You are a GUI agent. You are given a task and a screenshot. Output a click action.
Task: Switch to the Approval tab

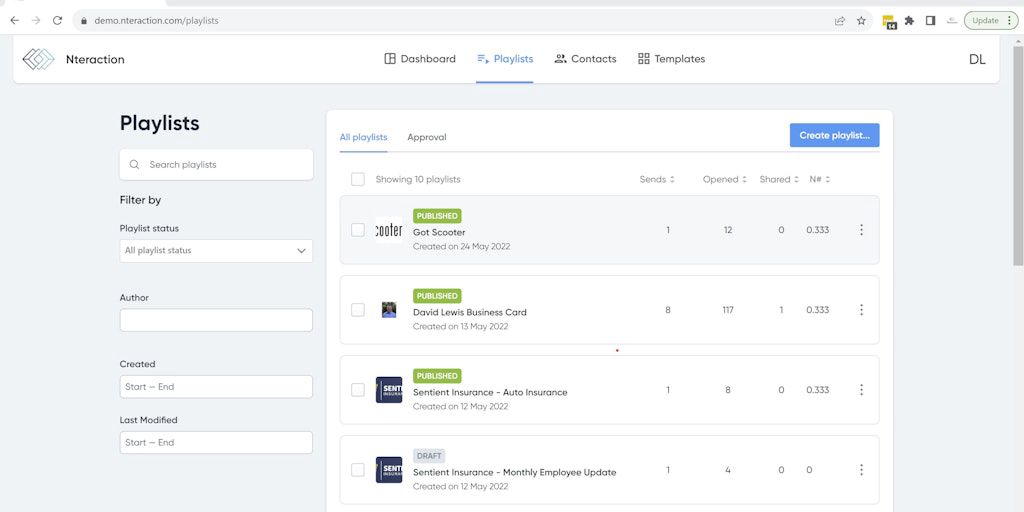[x=426, y=137]
